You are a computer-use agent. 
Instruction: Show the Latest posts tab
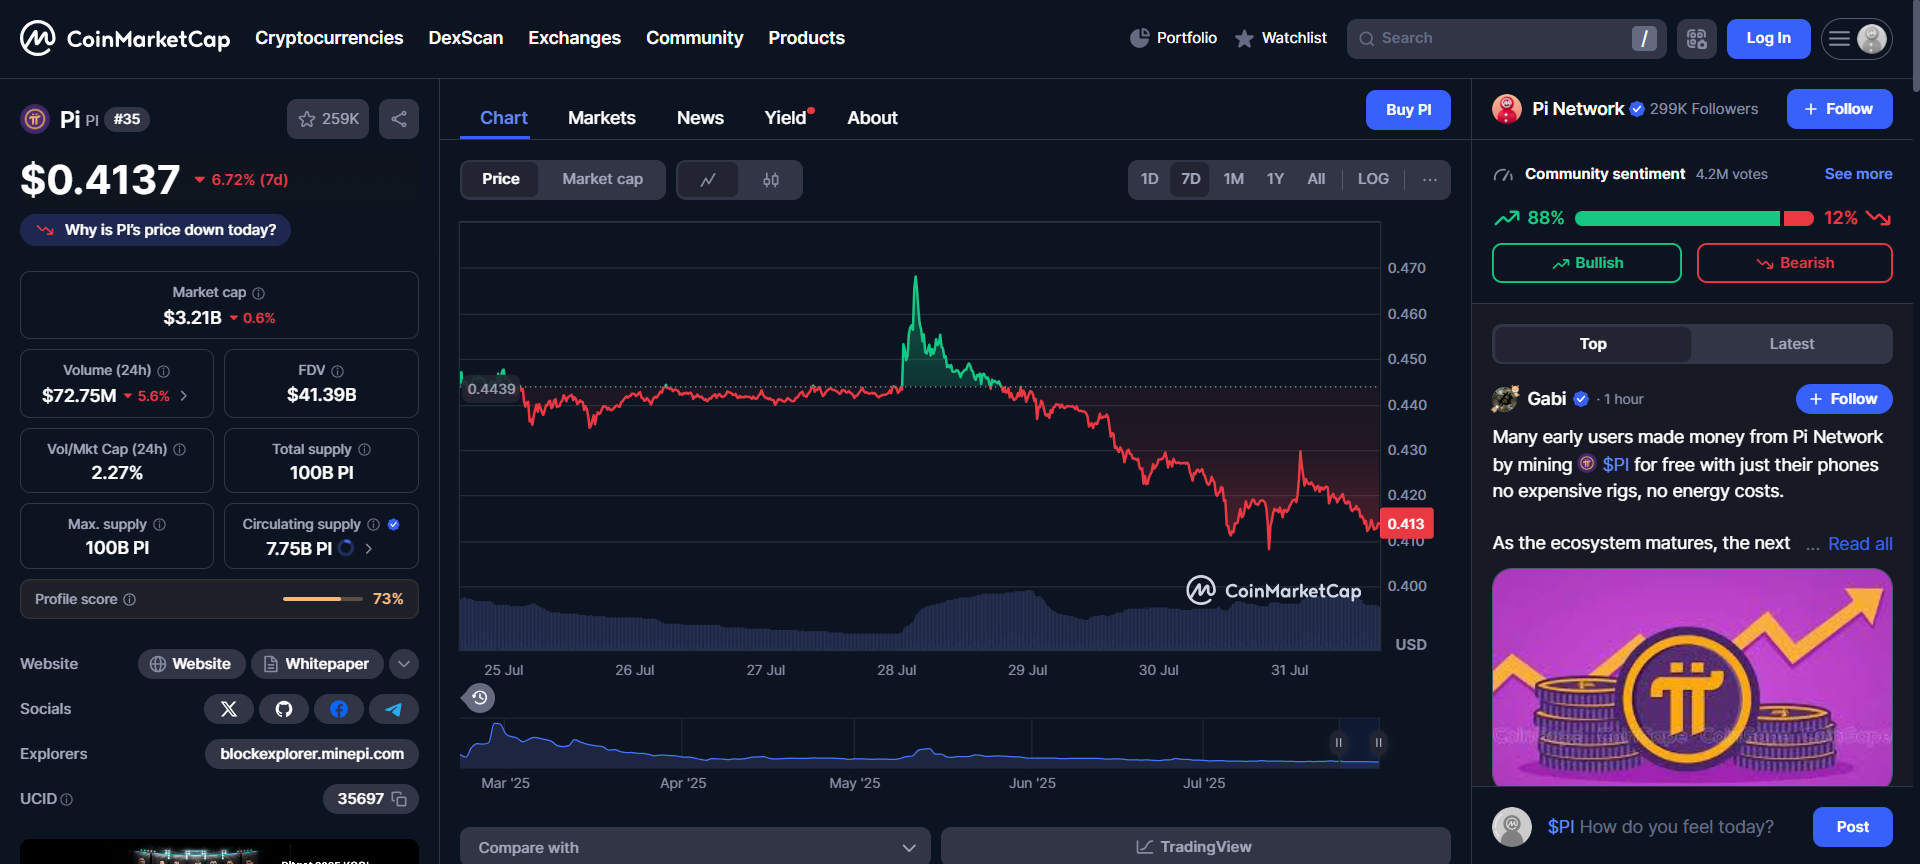pos(1791,344)
